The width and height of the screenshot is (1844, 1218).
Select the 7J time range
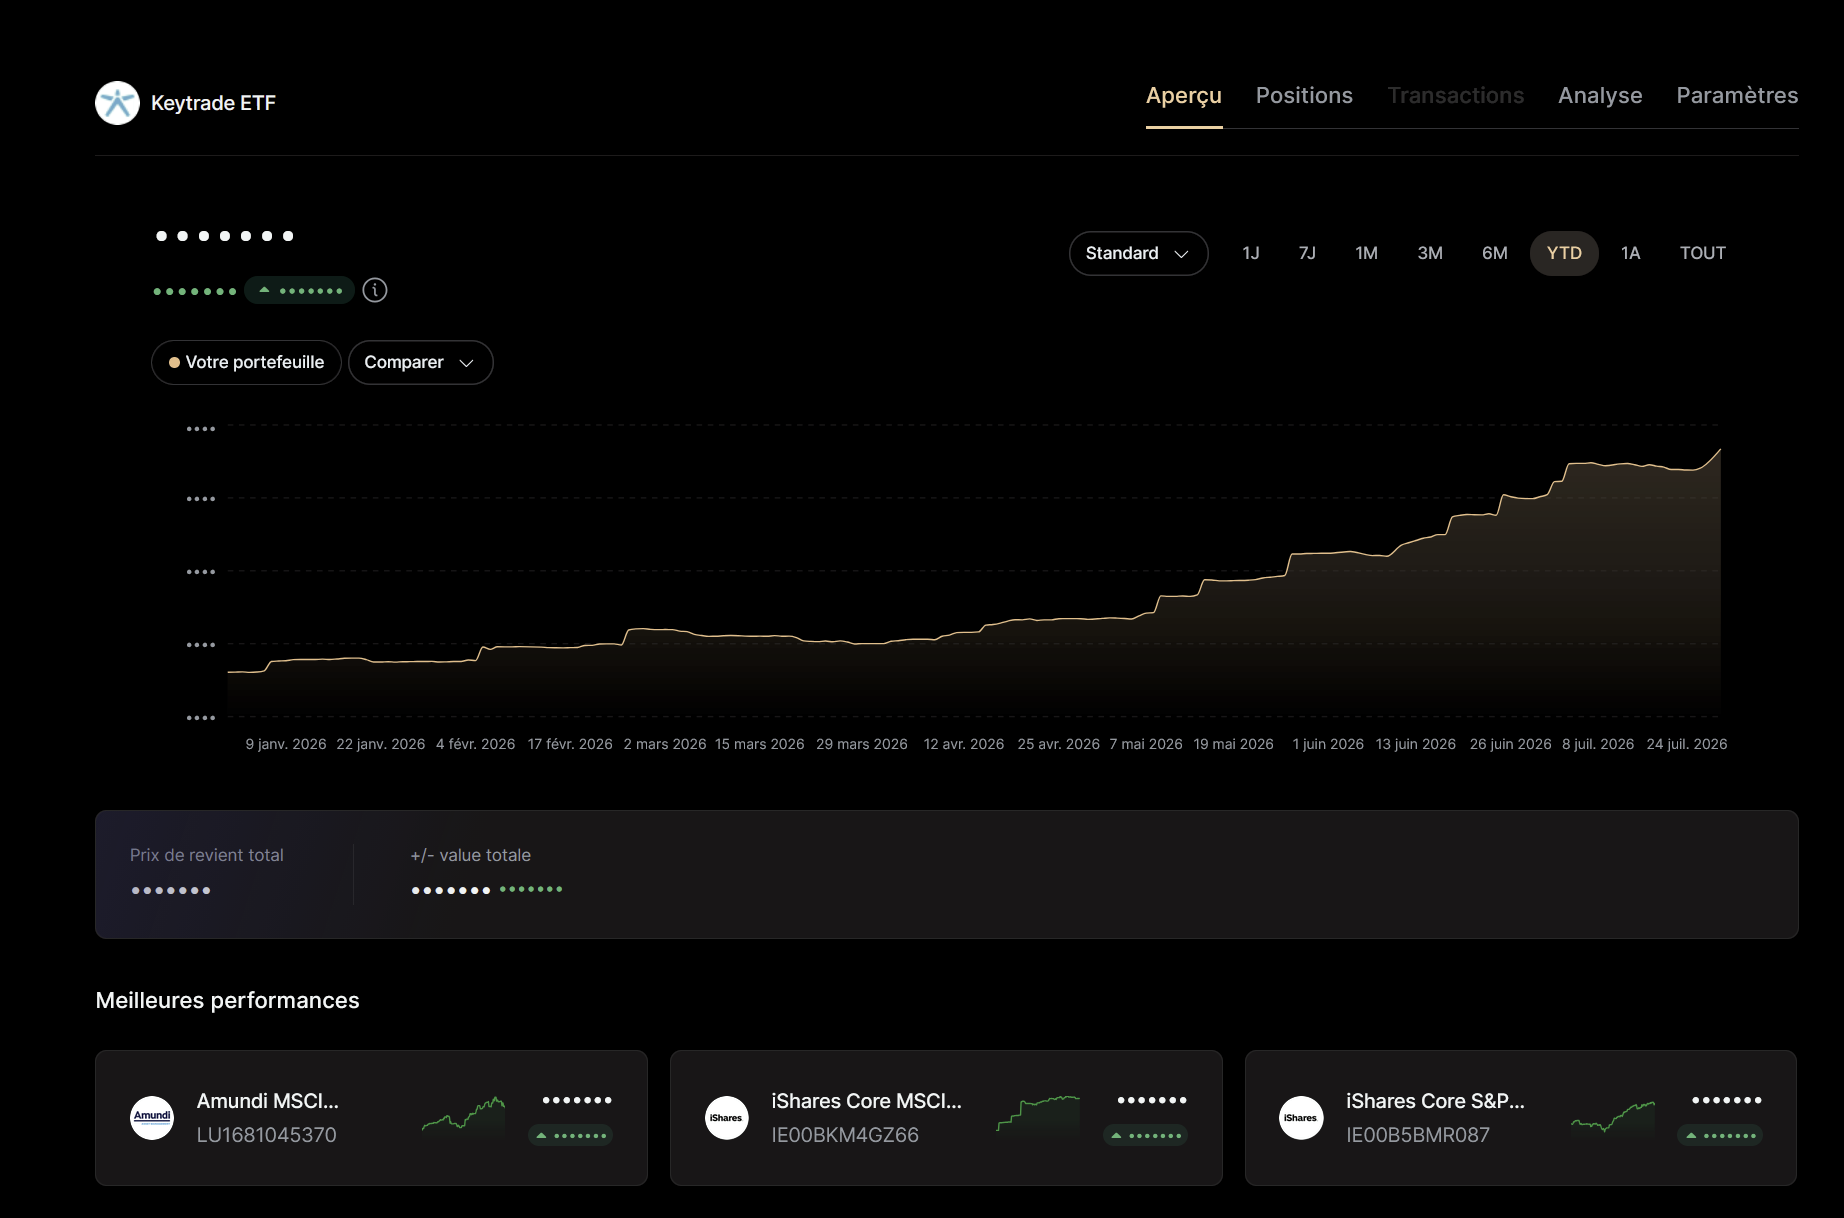pos(1307,253)
